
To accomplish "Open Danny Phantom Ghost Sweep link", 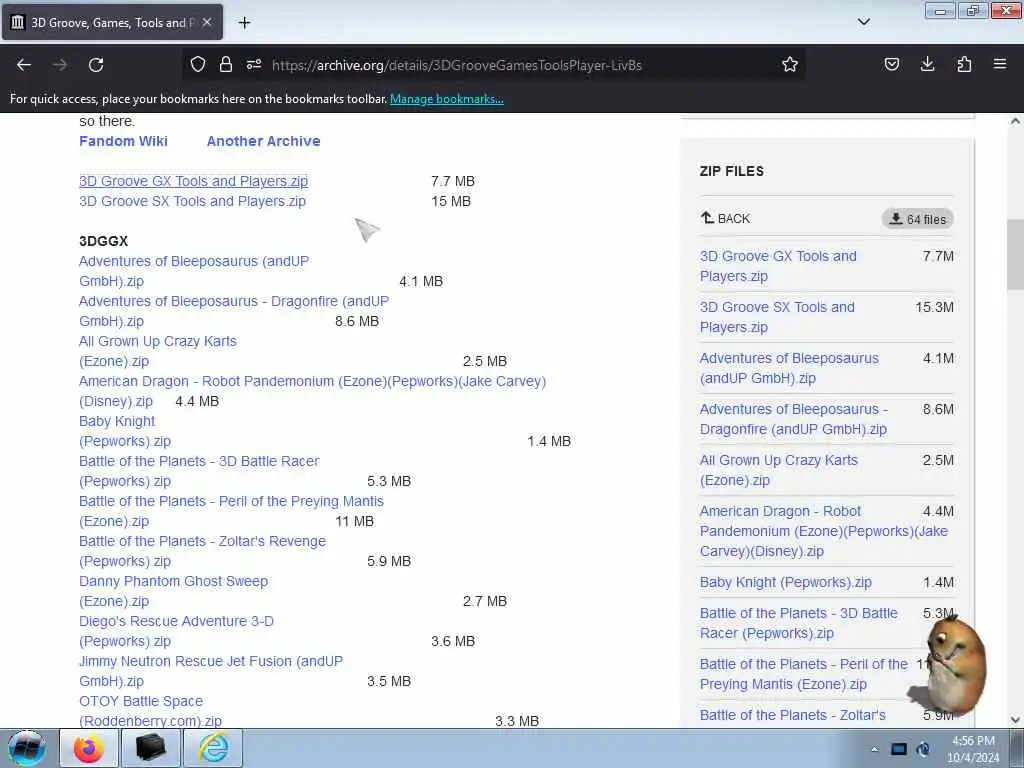I will pyautogui.click(x=173, y=591).
